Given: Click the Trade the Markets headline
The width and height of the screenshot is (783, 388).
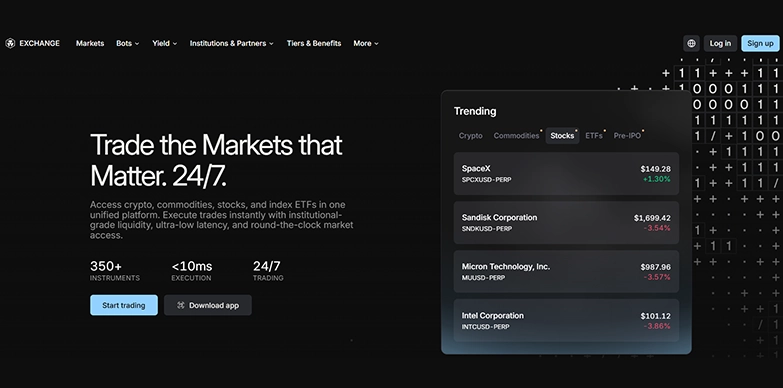Looking at the screenshot, I should 216,160.
